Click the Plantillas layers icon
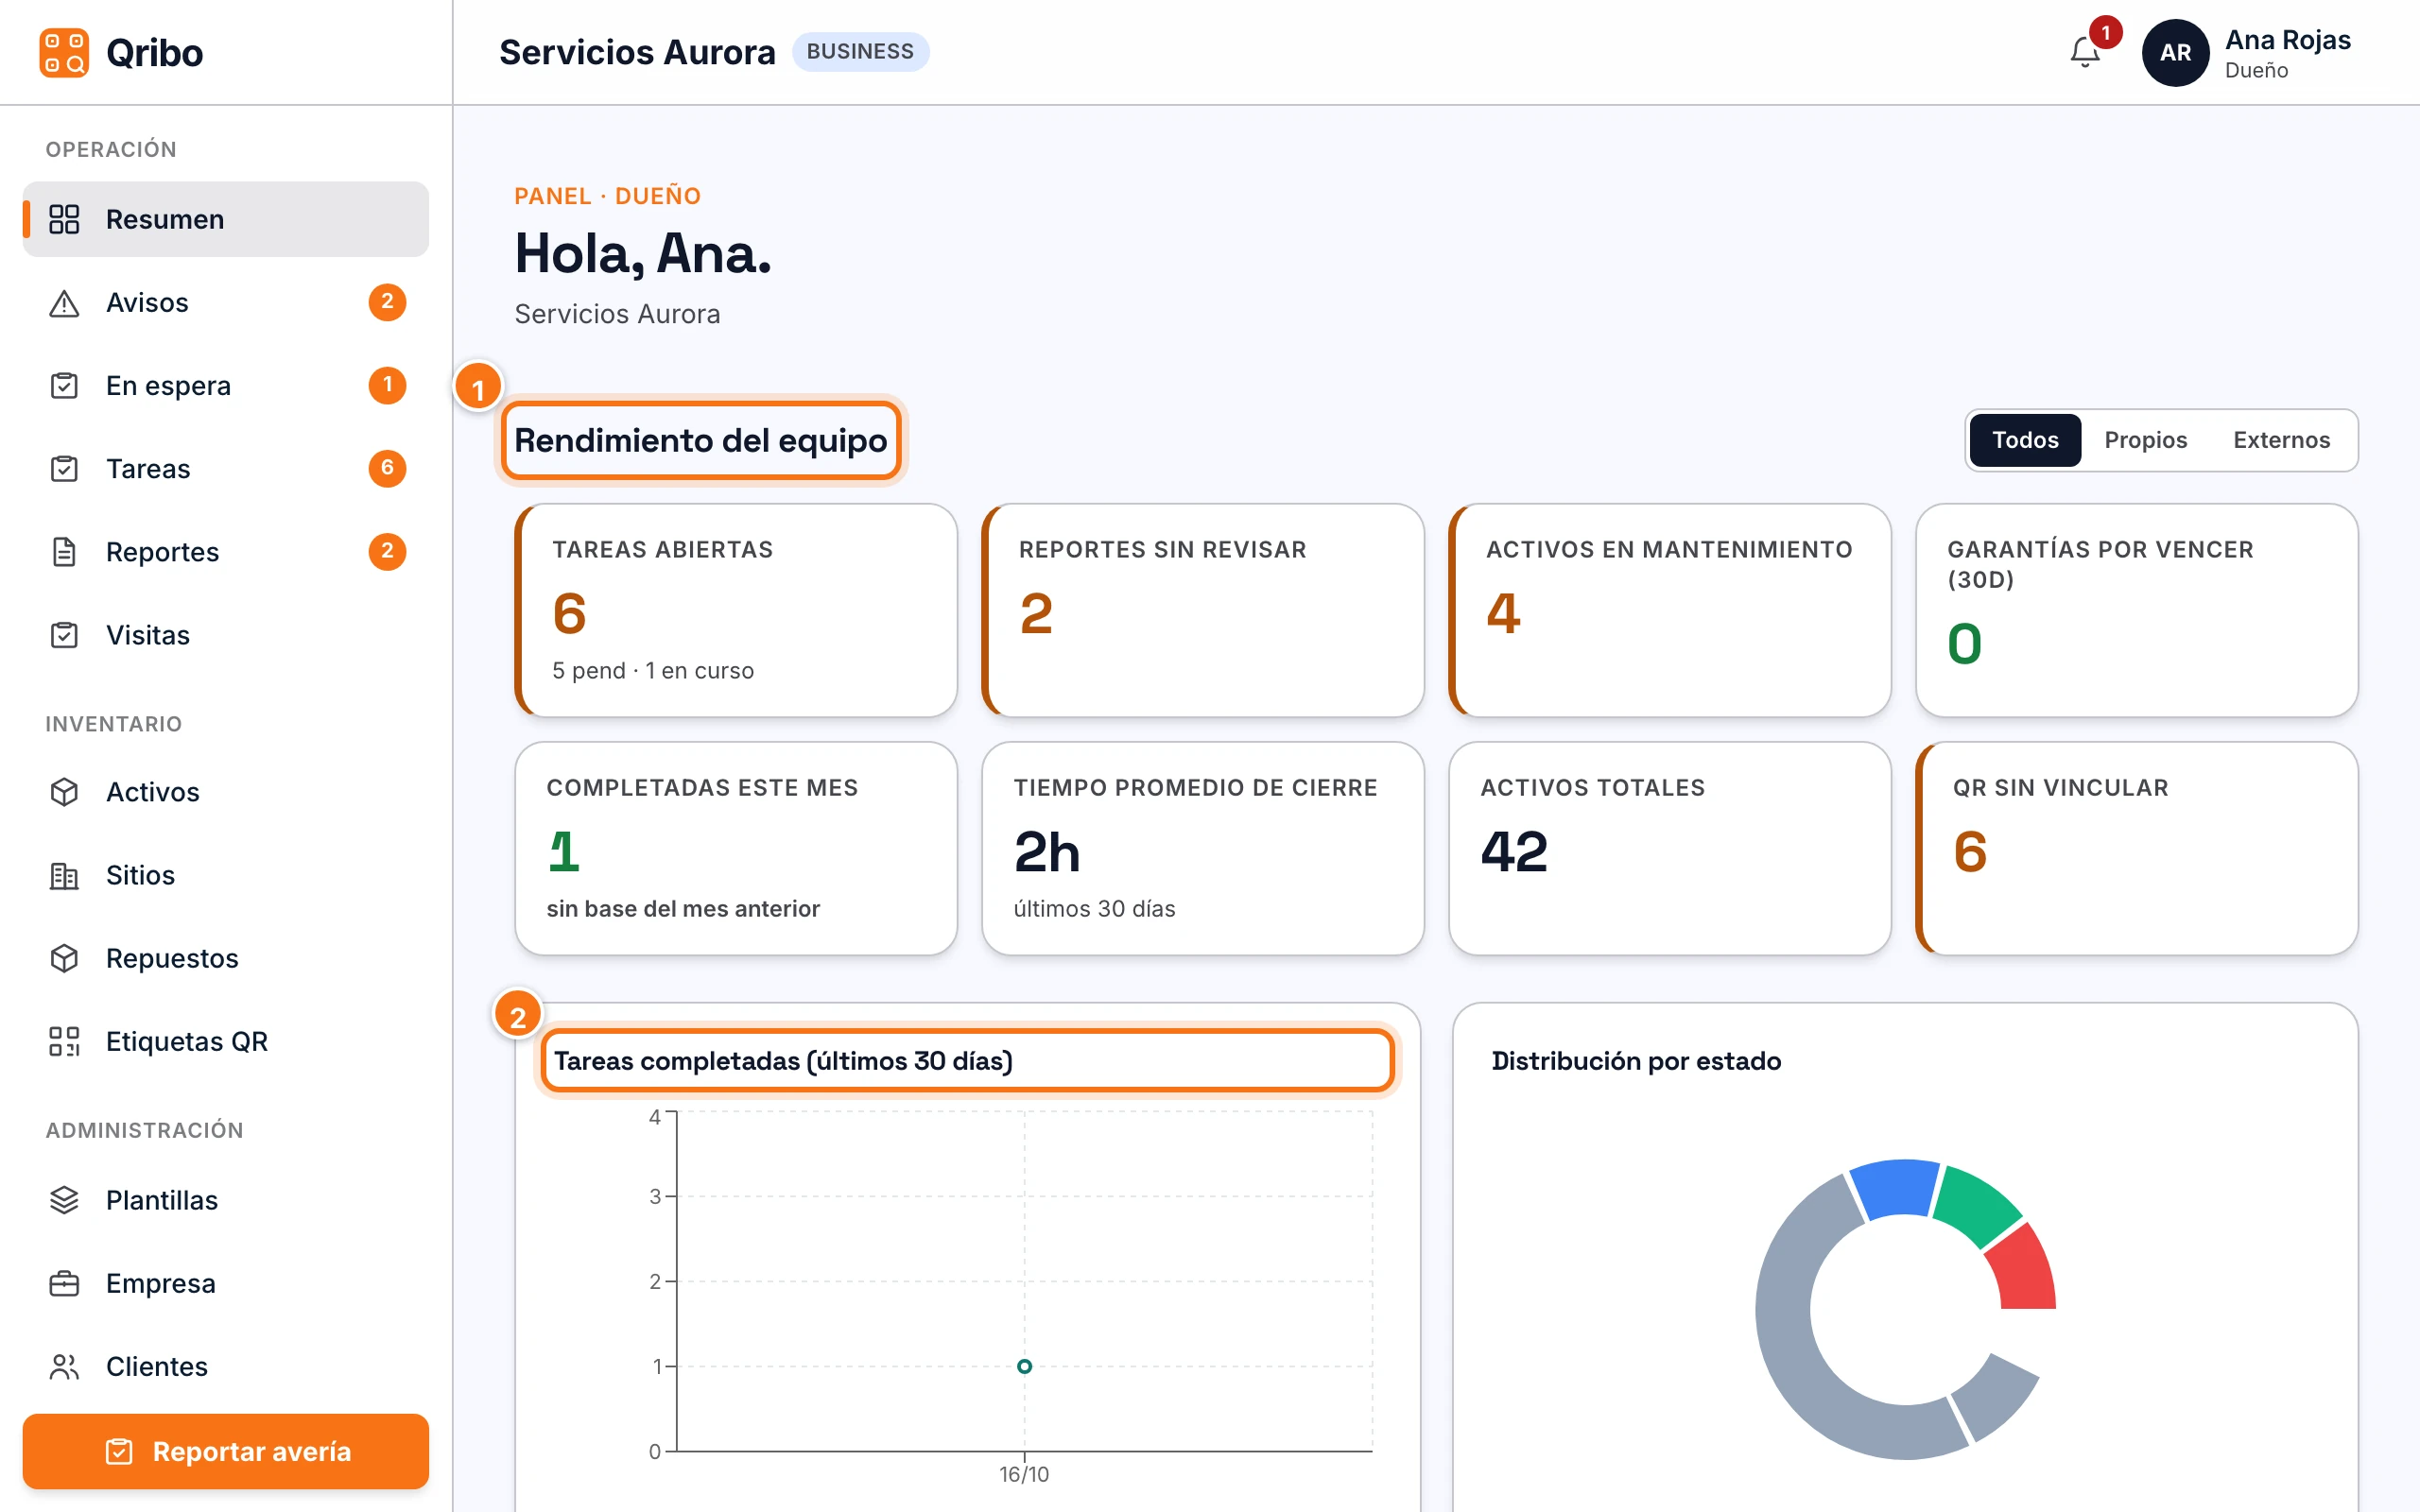This screenshot has height=1512, width=2420. [64, 1200]
